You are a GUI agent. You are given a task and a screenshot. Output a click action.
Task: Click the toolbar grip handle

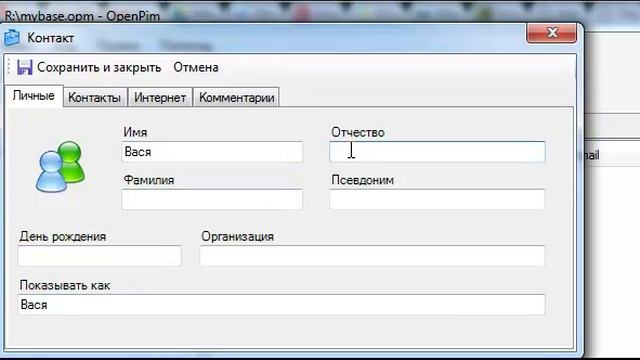click(x=9, y=67)
